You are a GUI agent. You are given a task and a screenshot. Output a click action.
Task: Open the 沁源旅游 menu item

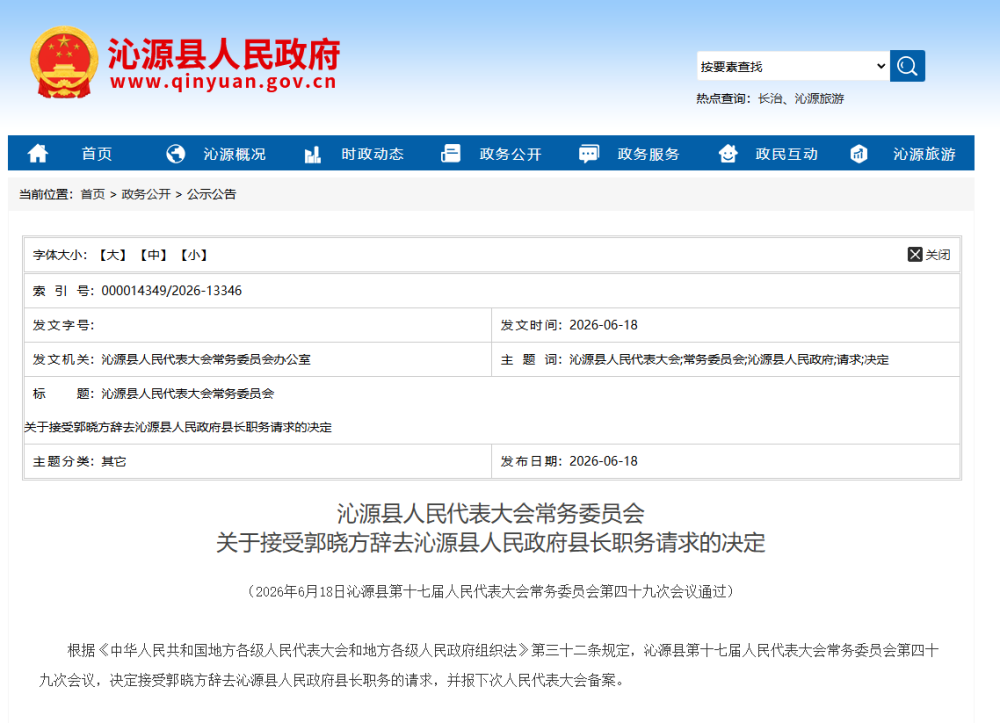(x=924, y=154)
